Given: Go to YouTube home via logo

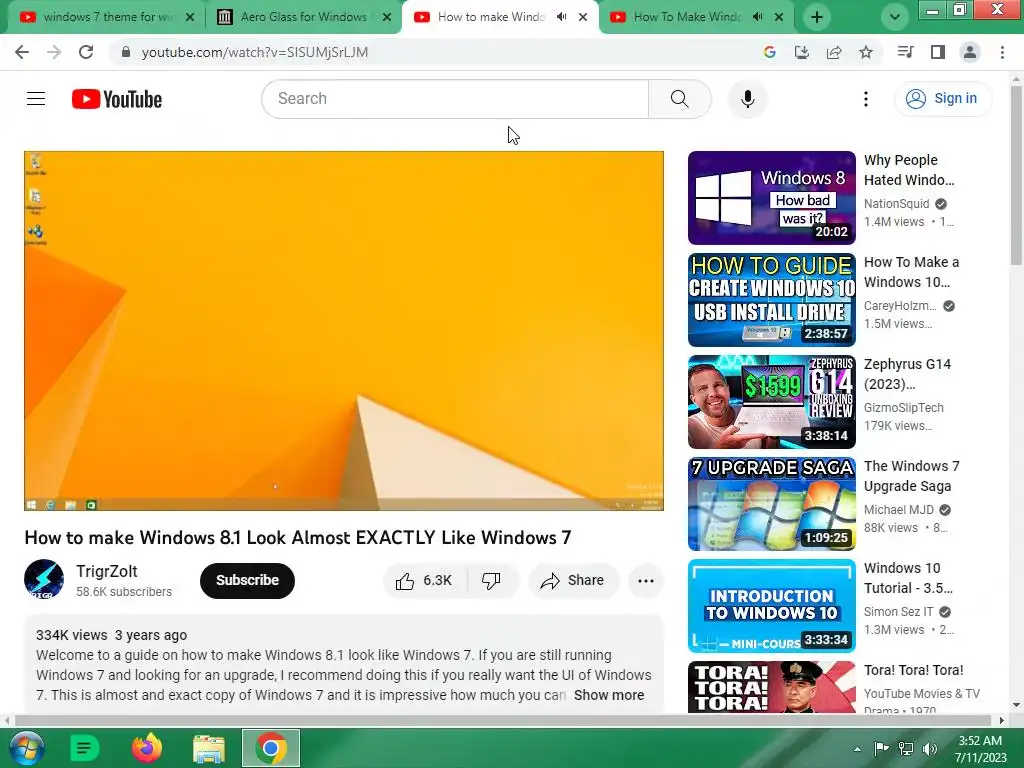Looking at the screenshot, I should point(117,99).
